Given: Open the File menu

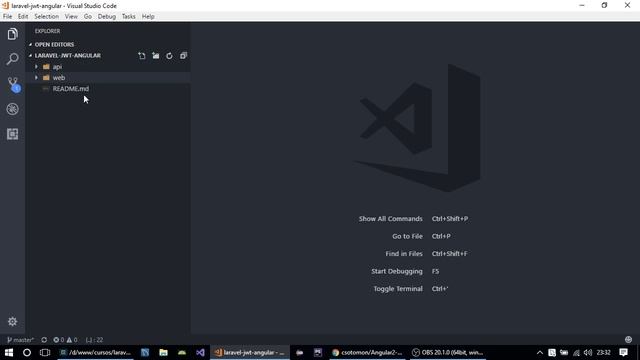Looking at the screenshot, I should (x=7, y=16).
